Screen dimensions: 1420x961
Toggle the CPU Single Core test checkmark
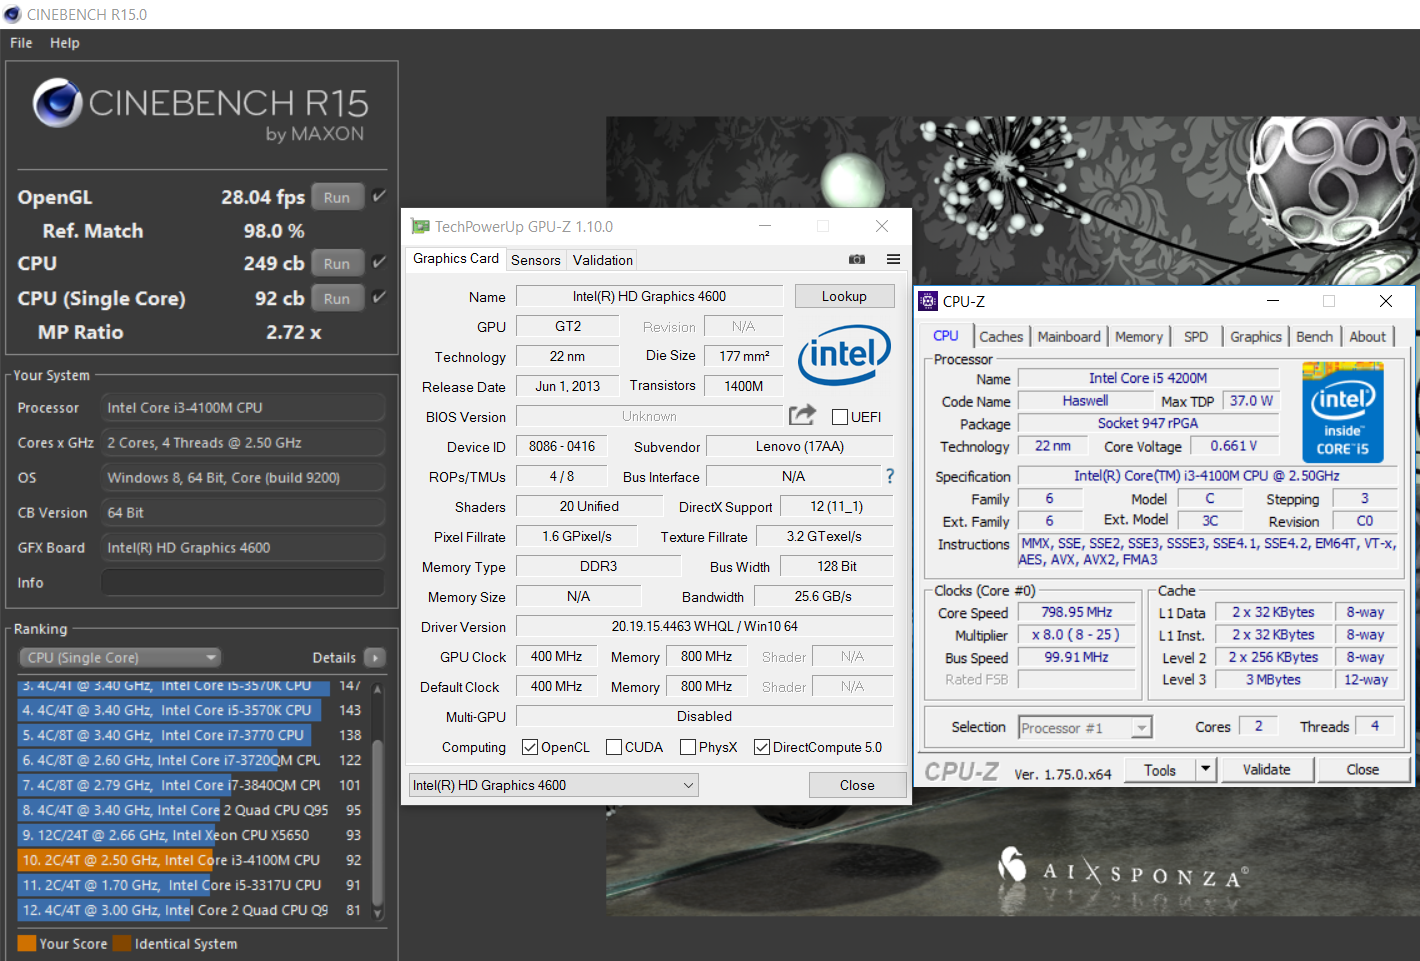coord(379,297)
